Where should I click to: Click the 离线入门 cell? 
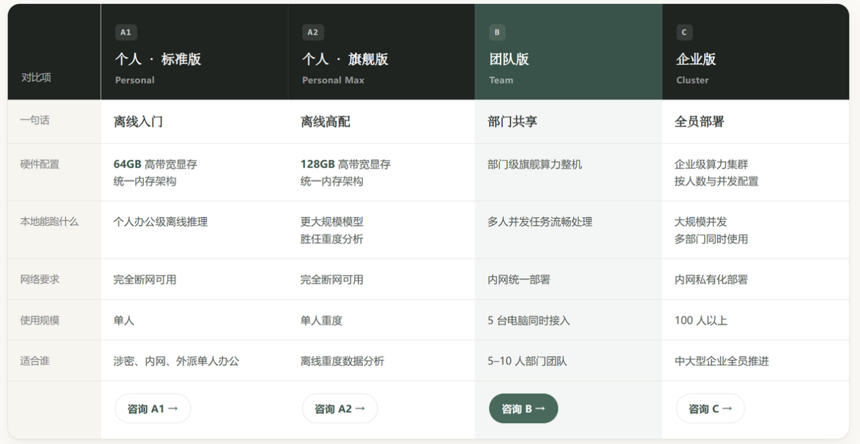click(138, 122)
